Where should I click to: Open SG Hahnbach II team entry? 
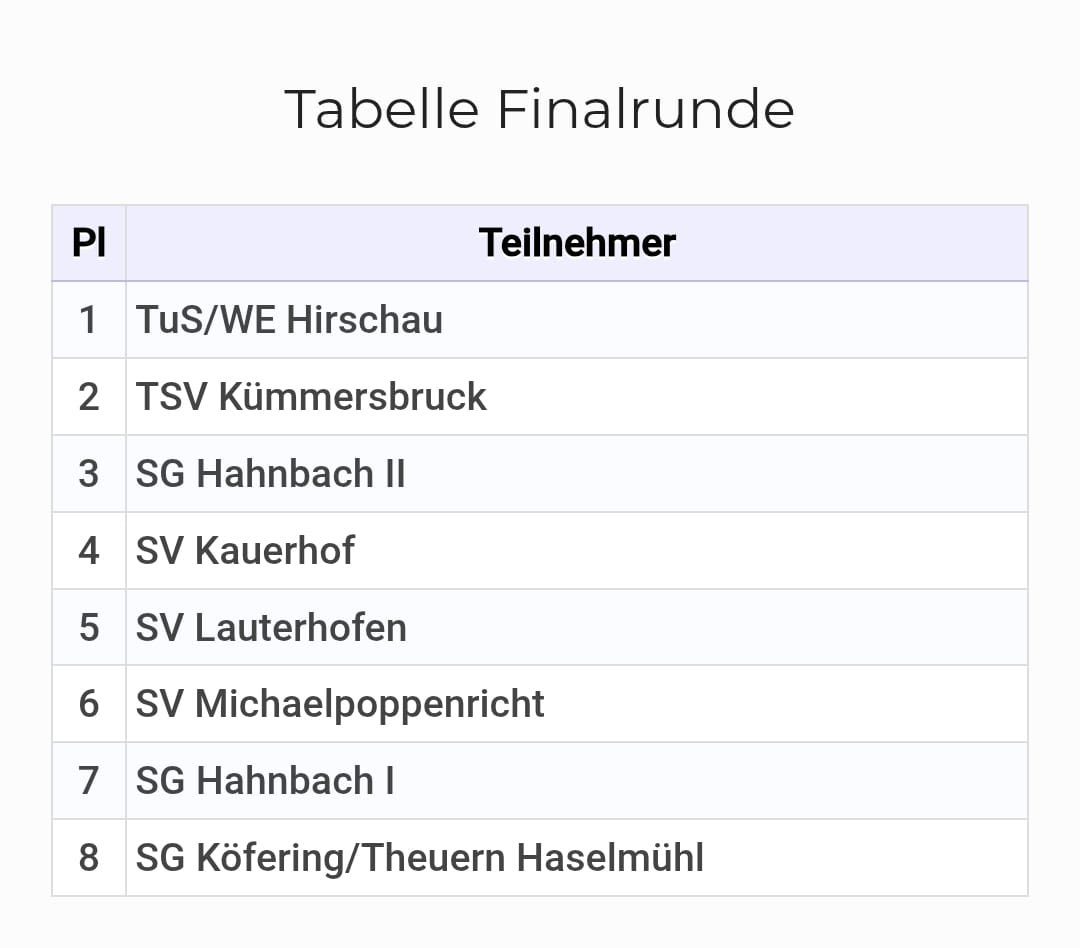tap(271, 474)
